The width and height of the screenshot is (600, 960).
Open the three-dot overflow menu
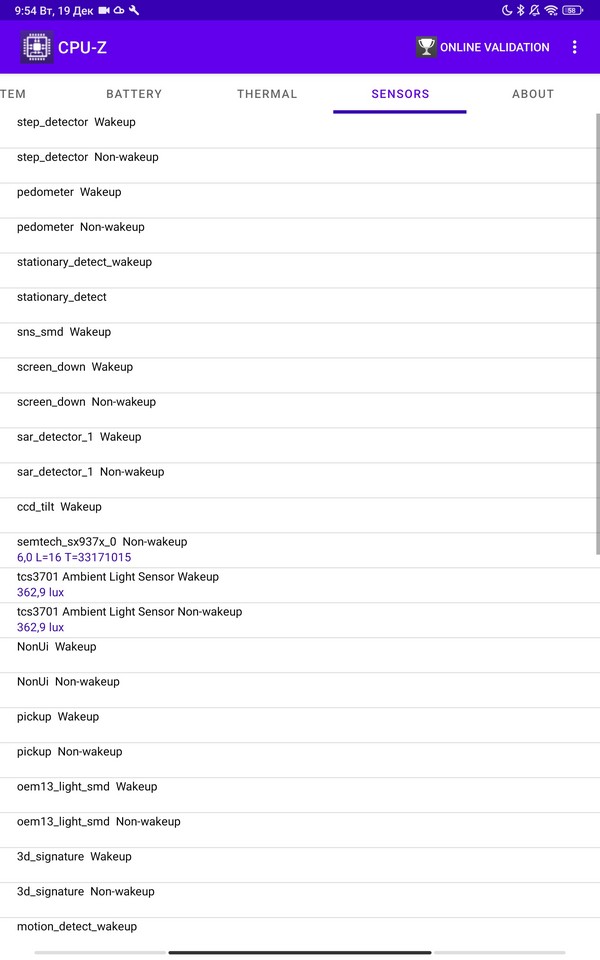[x=574, y=47]
